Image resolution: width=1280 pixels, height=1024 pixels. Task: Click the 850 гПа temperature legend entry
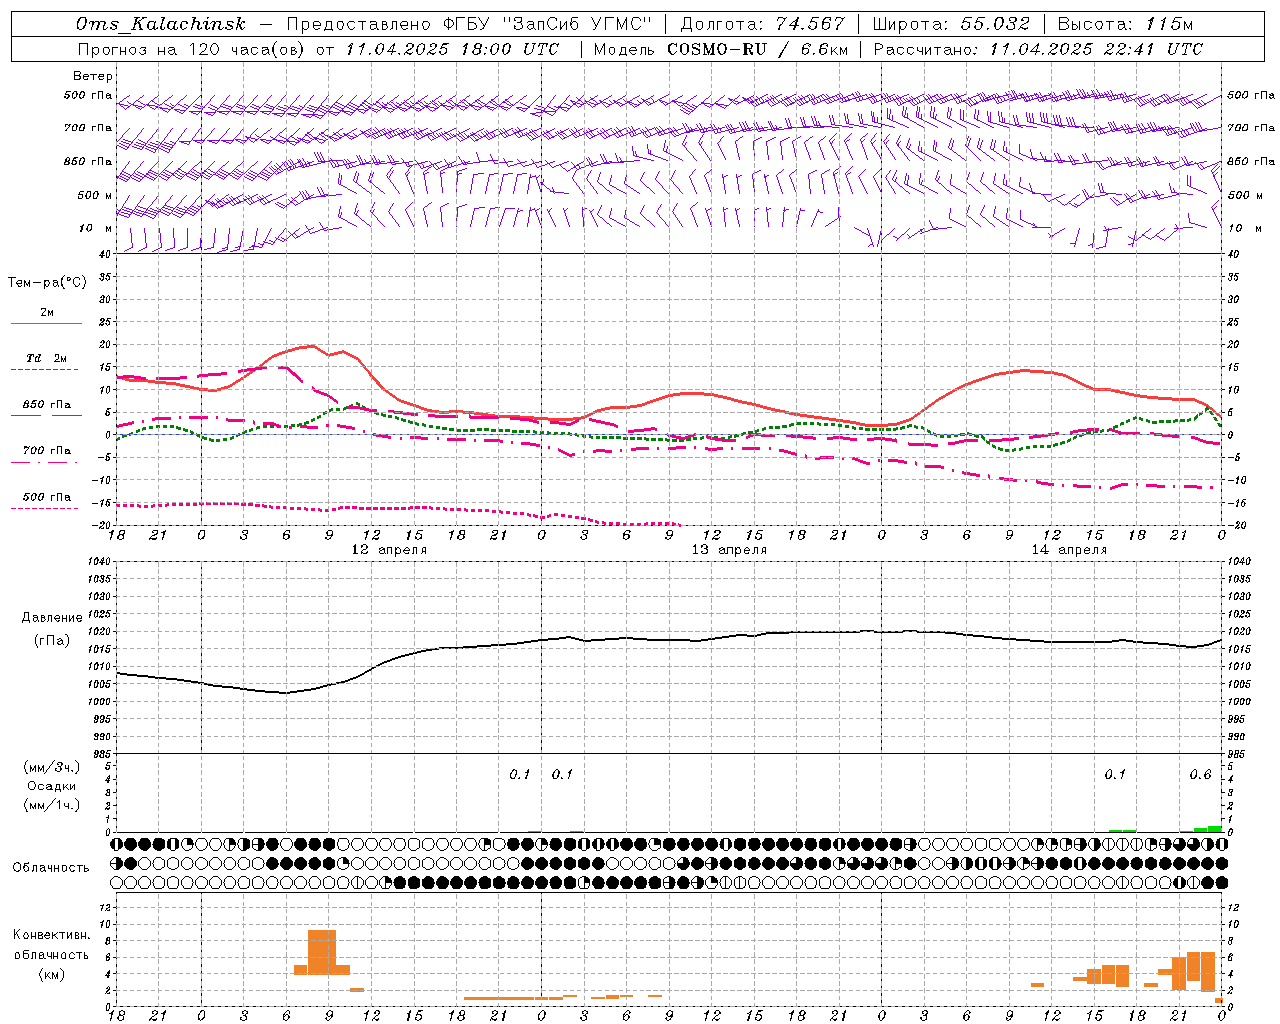point(47,405)
